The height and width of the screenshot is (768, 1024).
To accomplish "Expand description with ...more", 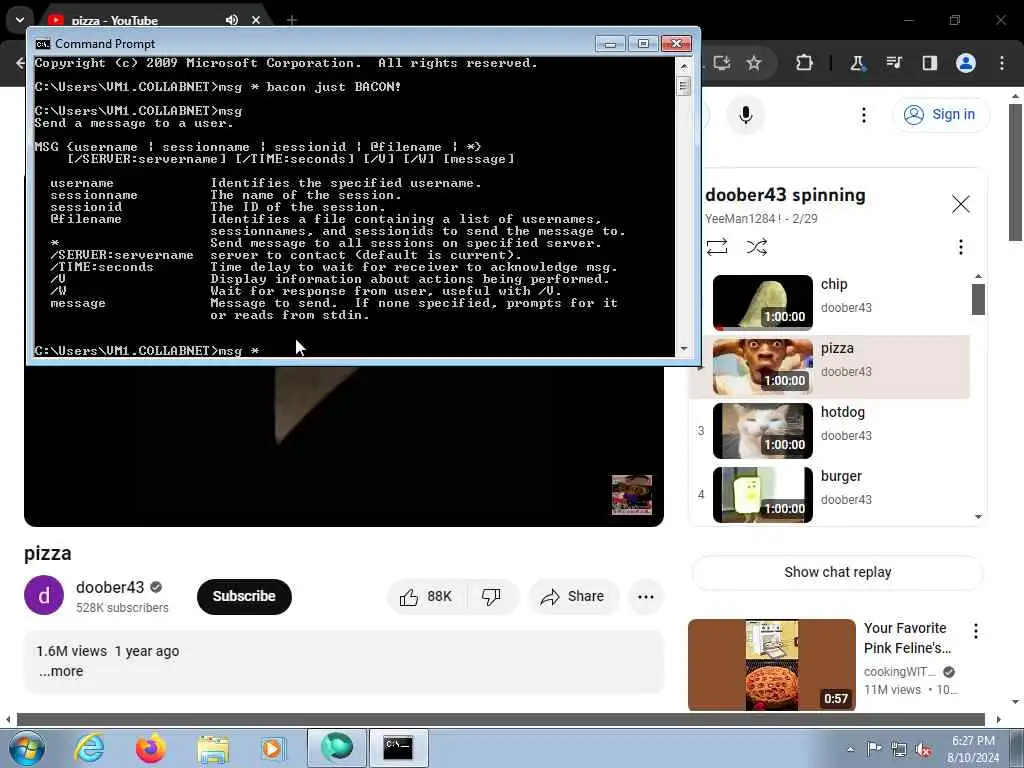I will click(61, 671).
